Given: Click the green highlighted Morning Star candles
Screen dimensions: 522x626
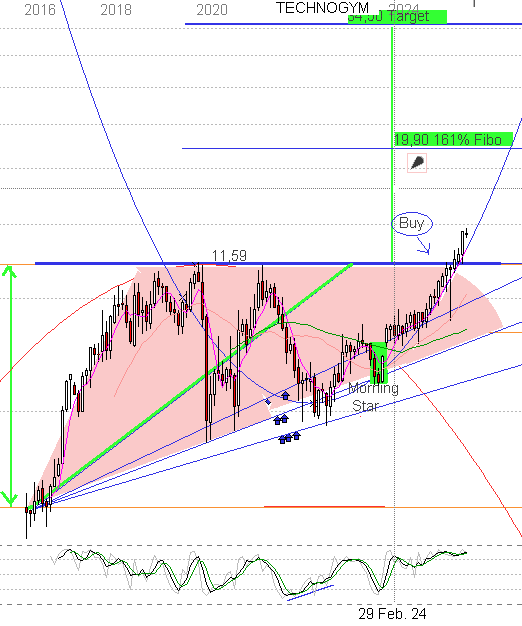Looking at the screenshot, I should (378, 363).
